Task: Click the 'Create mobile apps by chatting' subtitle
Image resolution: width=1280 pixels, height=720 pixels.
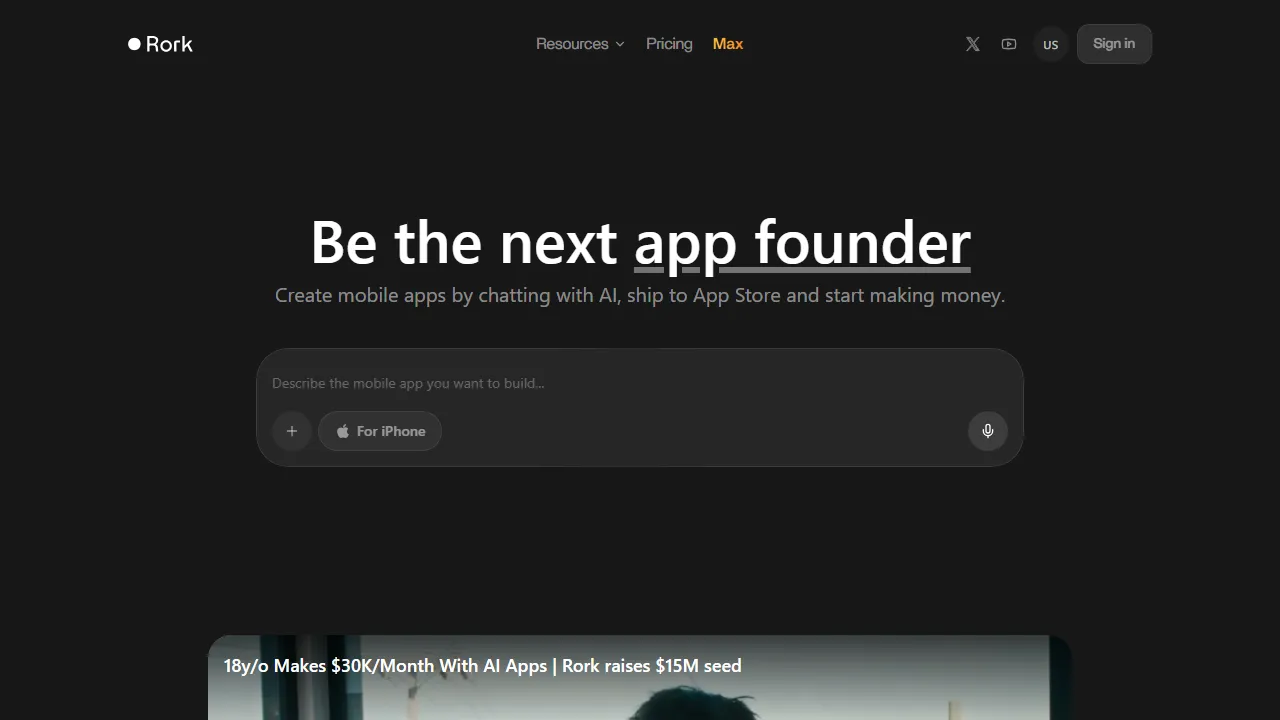Action: click(x=640, y=295)
